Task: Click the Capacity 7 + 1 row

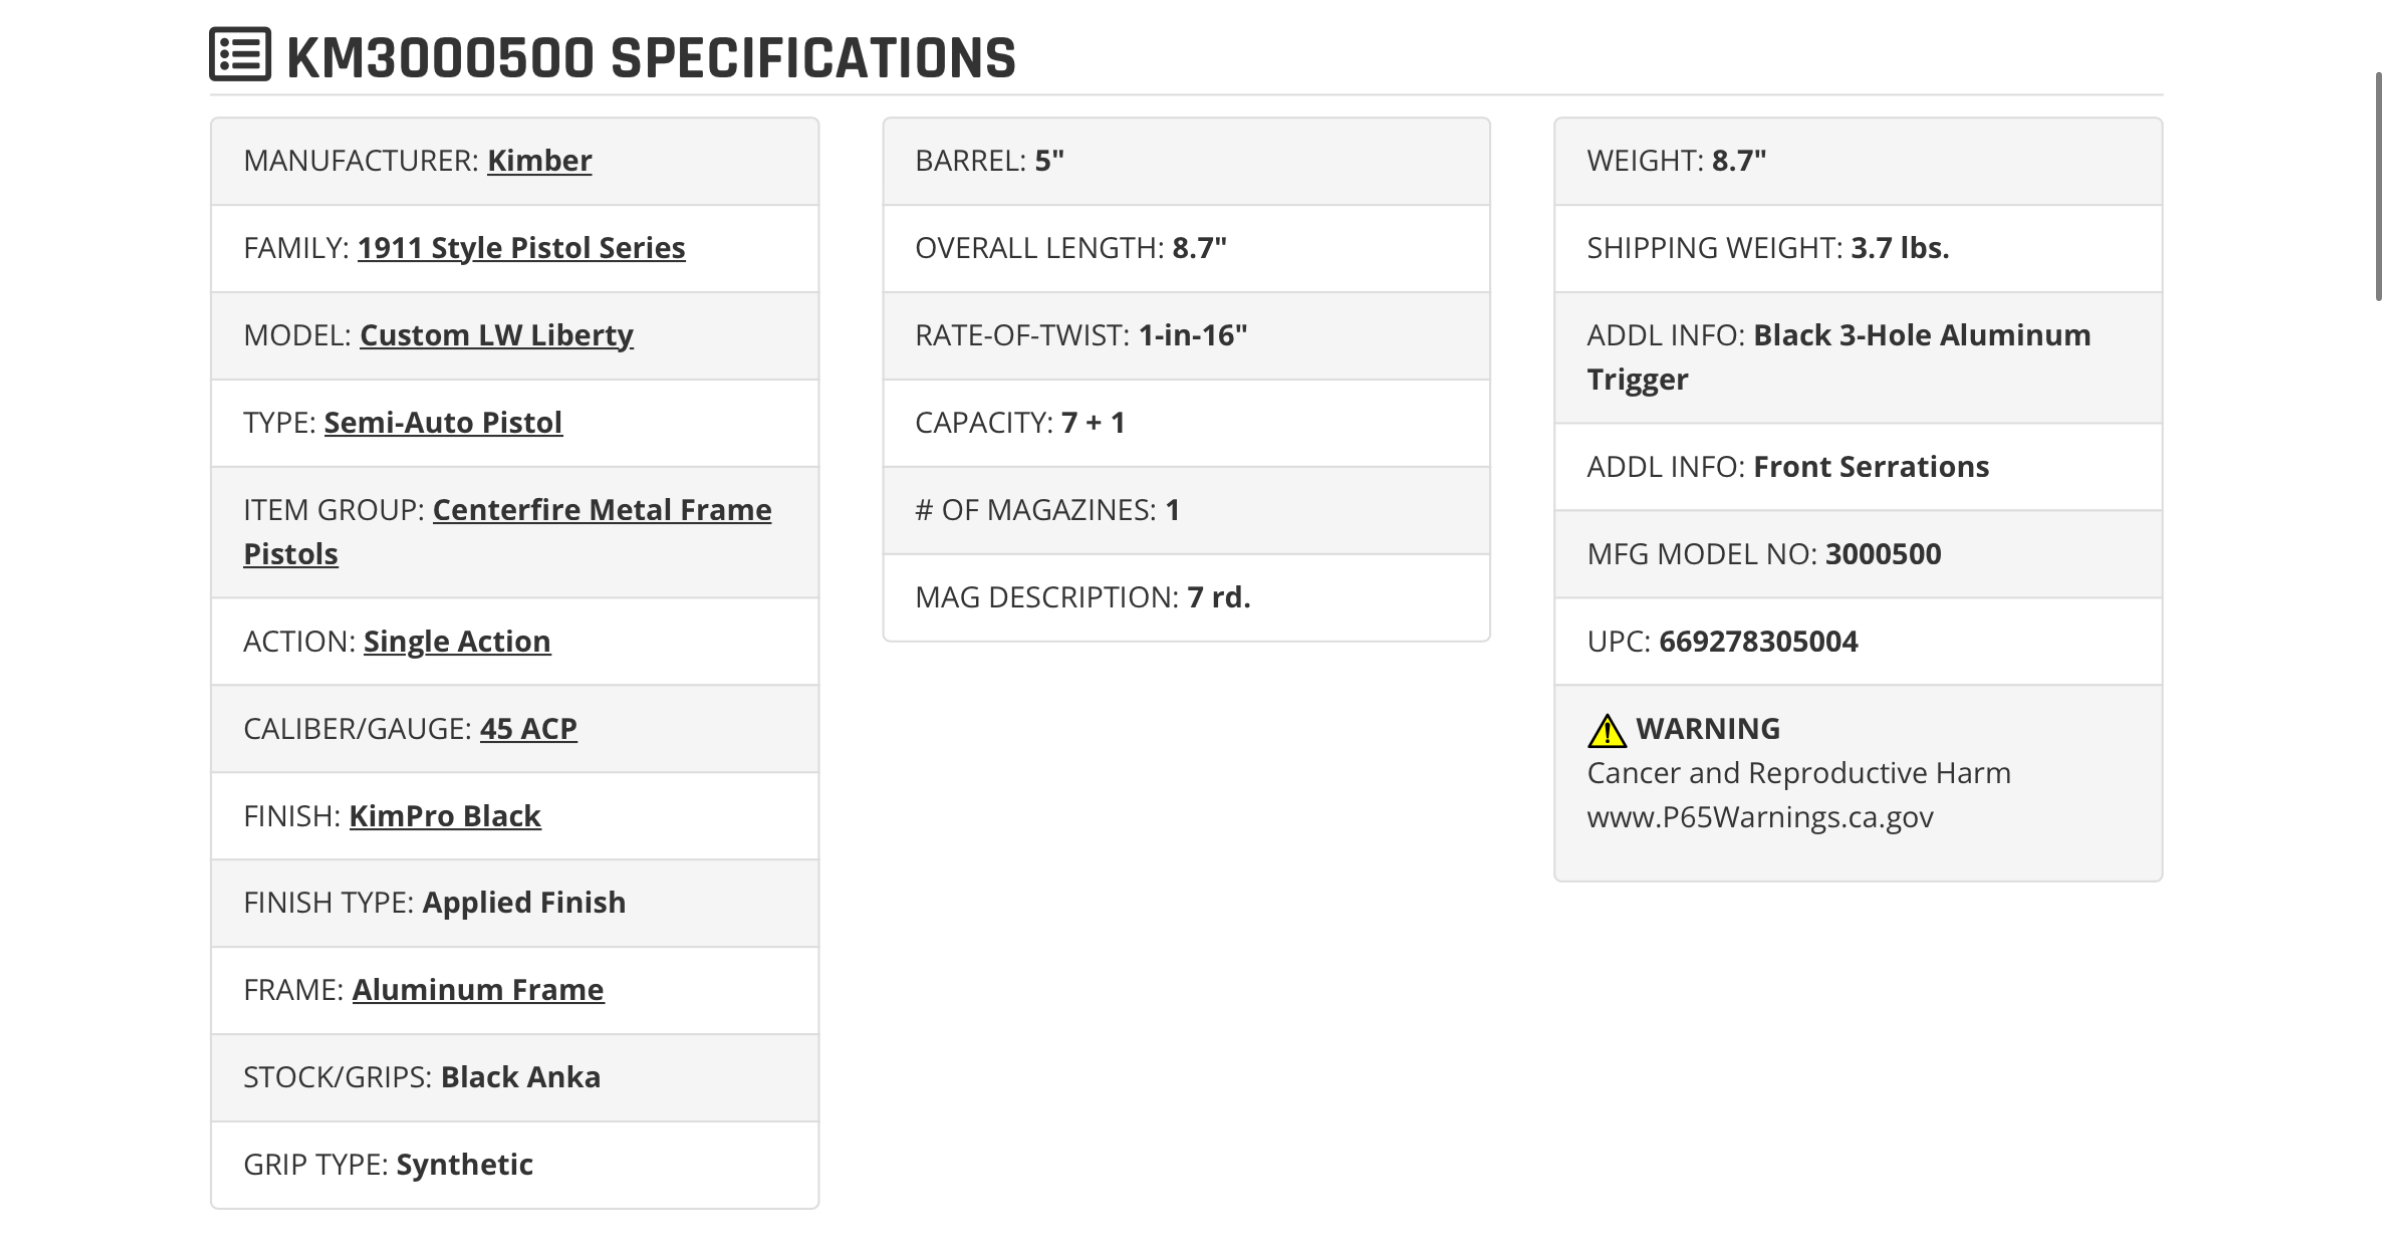Action: click(1186, 423)
